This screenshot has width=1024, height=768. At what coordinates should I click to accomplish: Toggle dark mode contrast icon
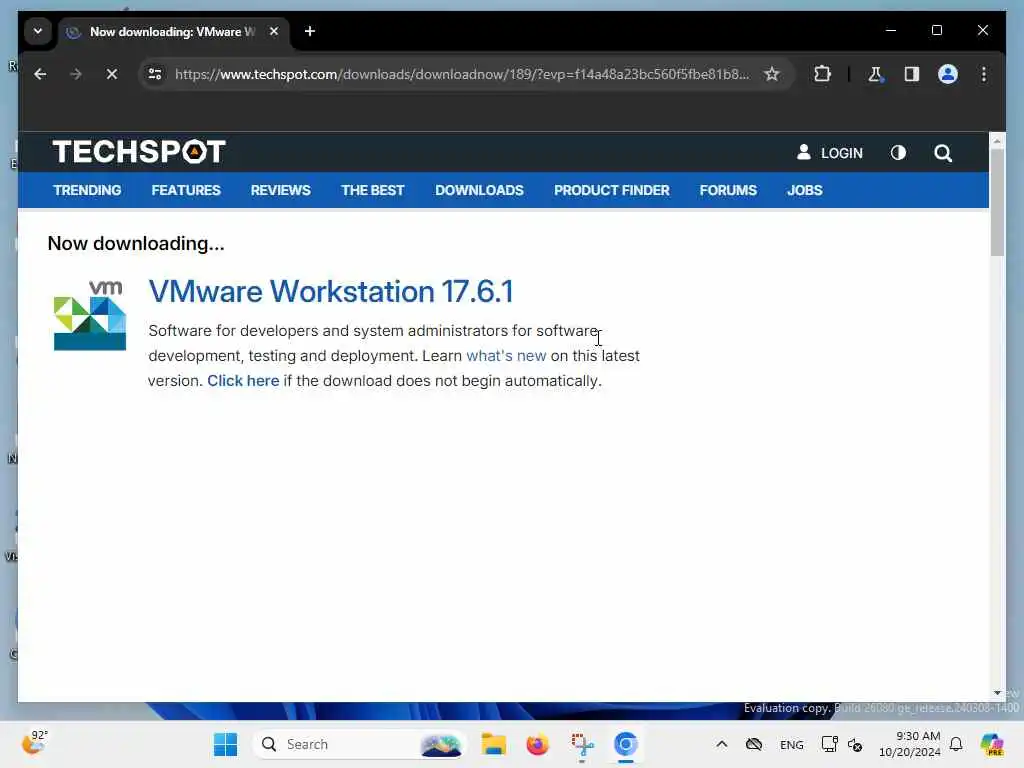(899, 153)
